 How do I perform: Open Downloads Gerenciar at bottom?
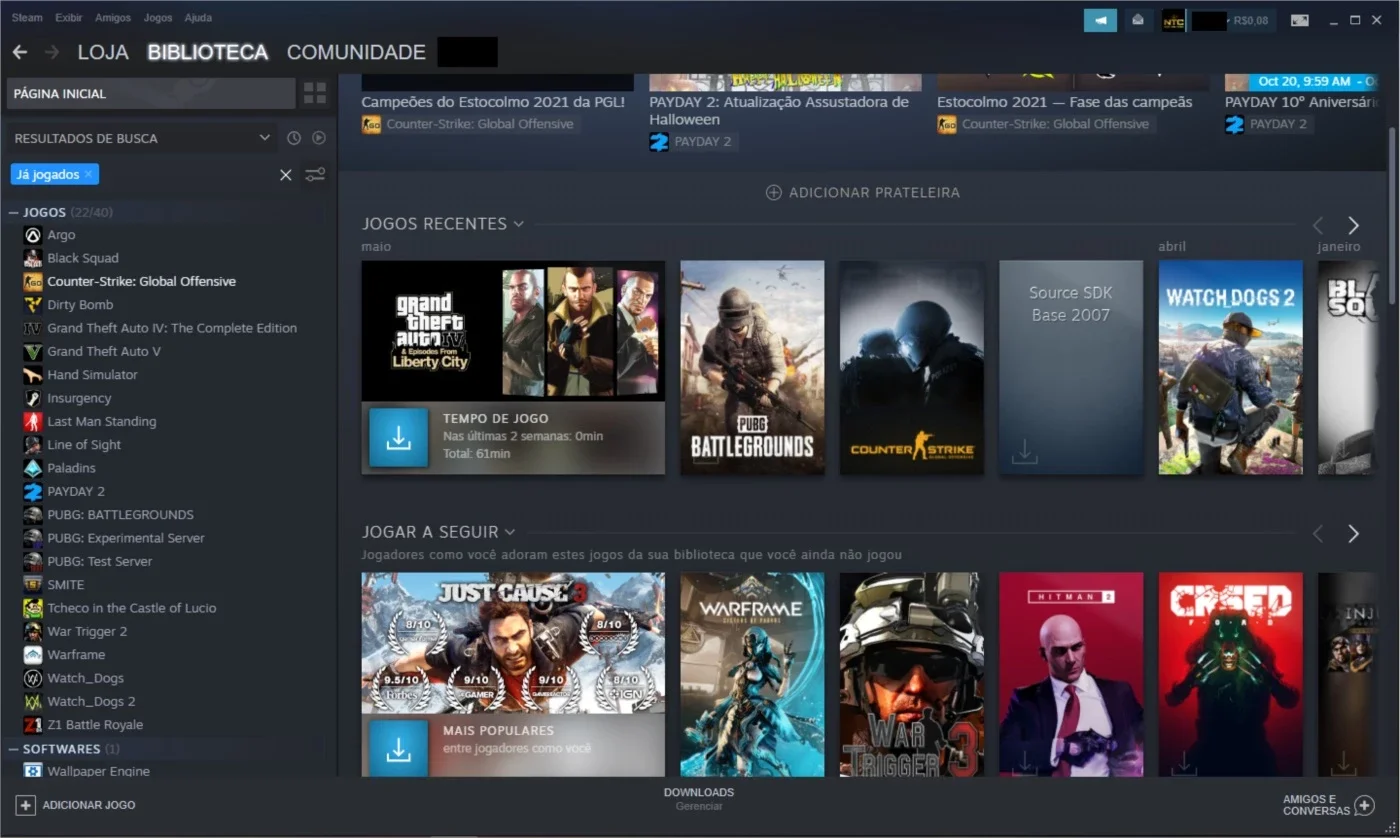coord(699,798)
